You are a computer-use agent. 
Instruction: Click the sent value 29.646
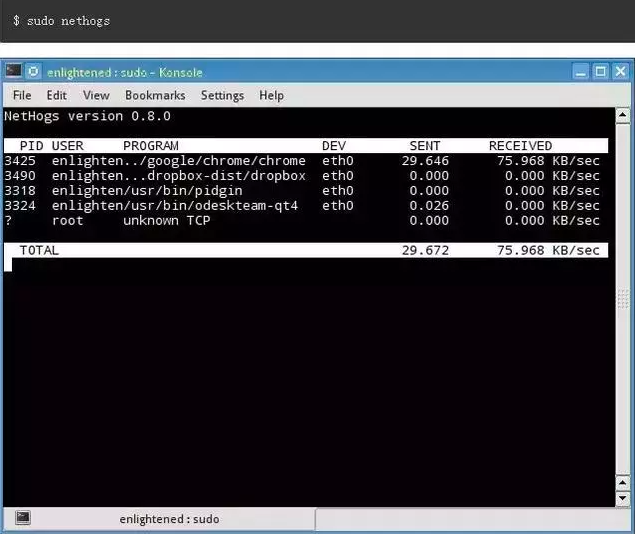click(x=425, y=161)
